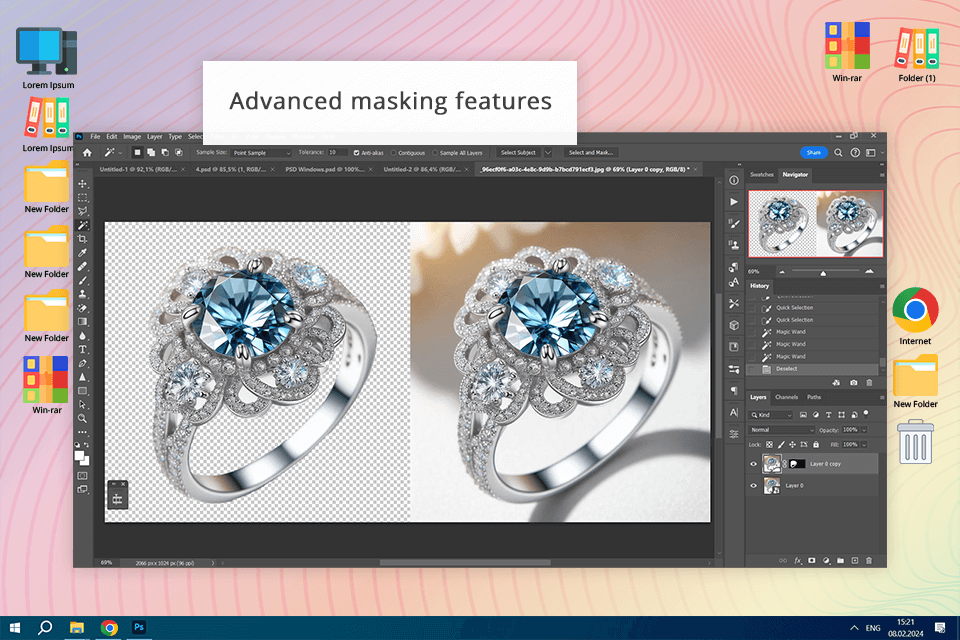Create new group folder icon in Layers
The height and width of the screenshot is (640, 960).
(840, 560)
